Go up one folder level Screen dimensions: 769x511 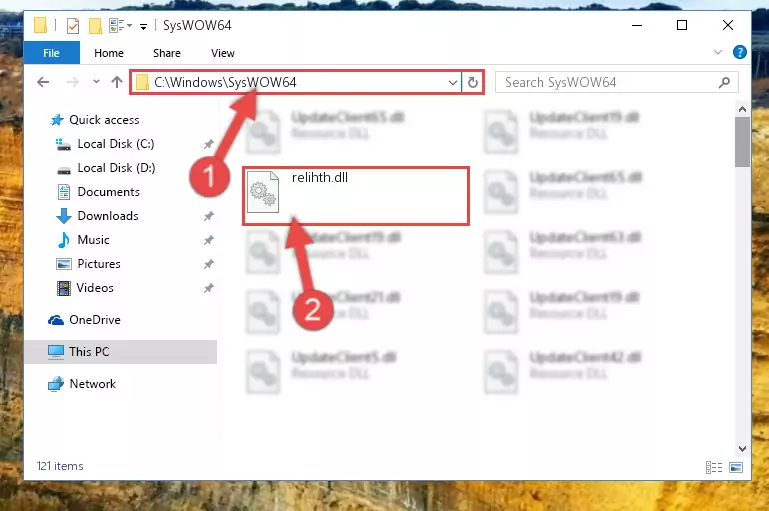coord(117,82)
